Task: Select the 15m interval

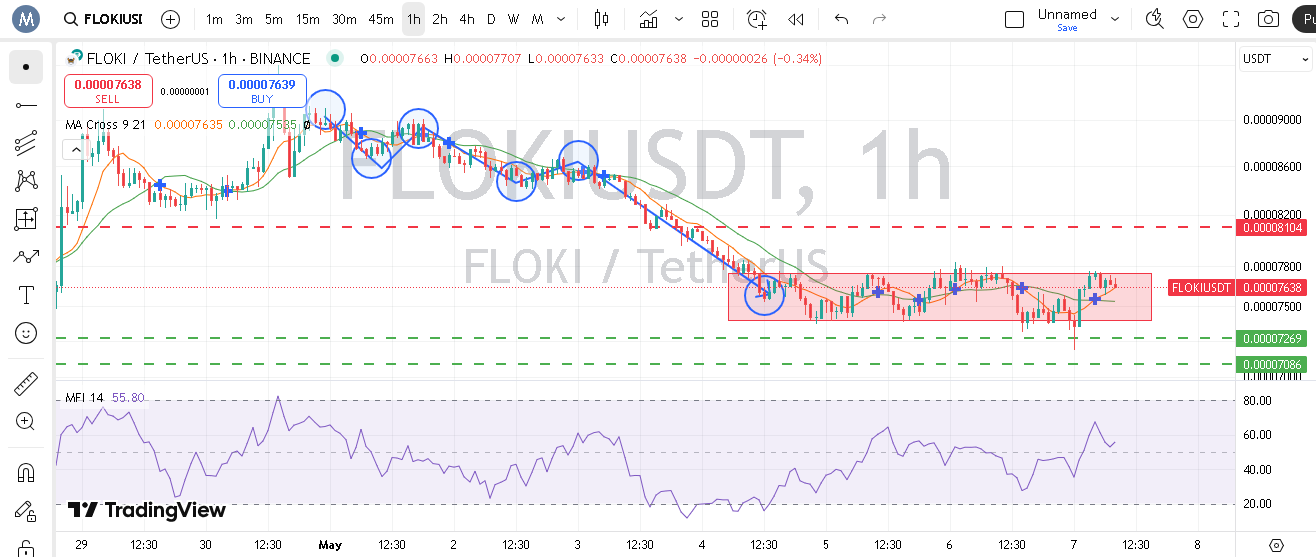Action: pos(308,19)
